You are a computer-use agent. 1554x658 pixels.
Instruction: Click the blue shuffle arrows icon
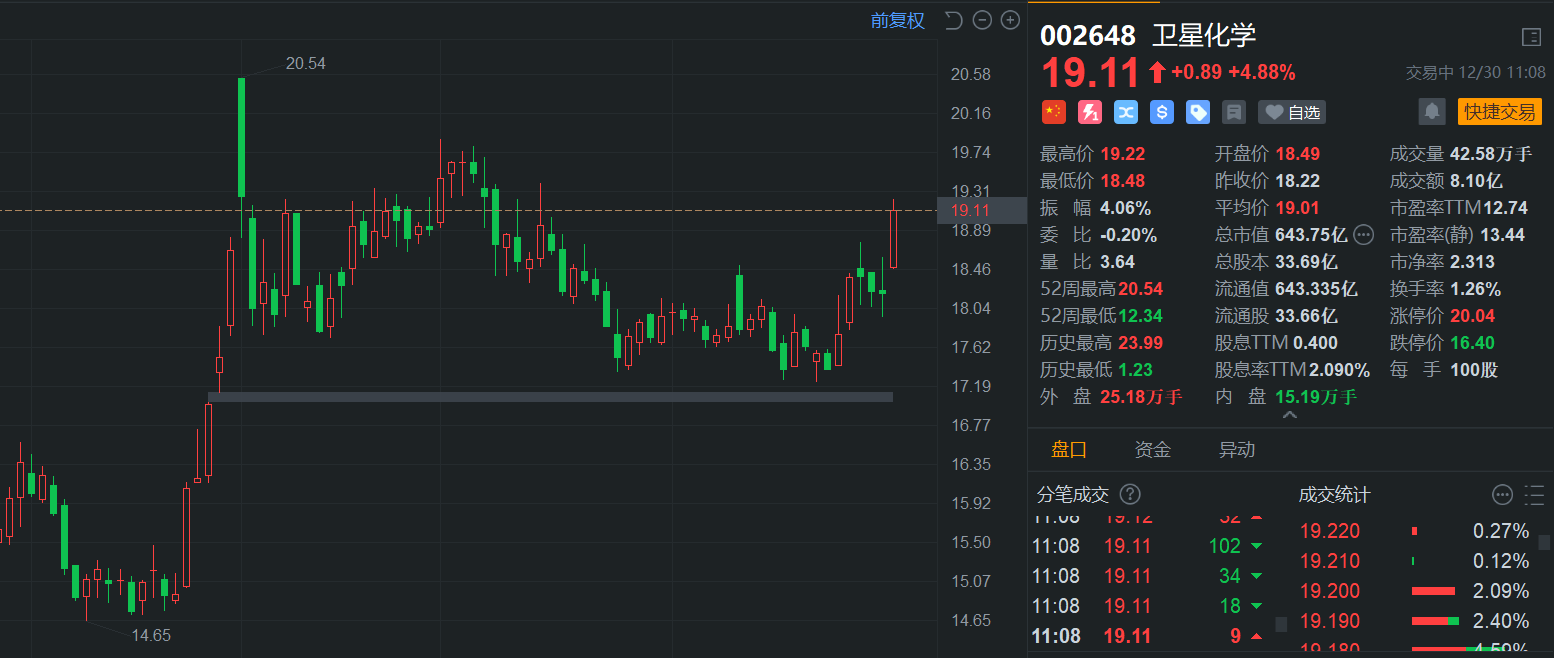pyautogui.click(x=1126, y=112)
